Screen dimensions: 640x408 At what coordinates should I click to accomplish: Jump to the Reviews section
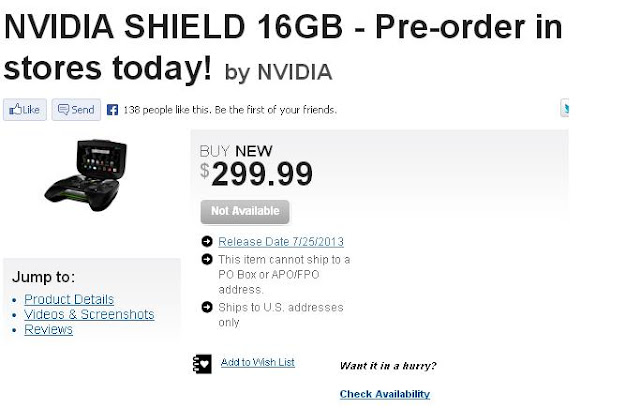pyautogui.click(x=48, y=329)
